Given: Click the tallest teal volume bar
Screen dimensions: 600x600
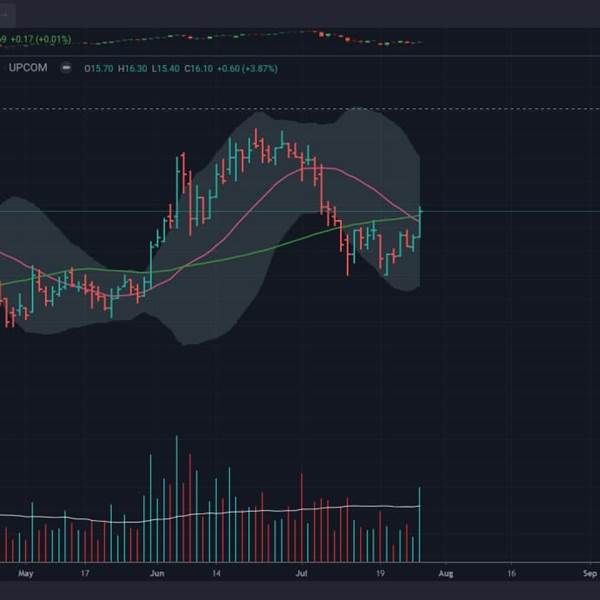Looking at the screenshot, I should point(176,499).
